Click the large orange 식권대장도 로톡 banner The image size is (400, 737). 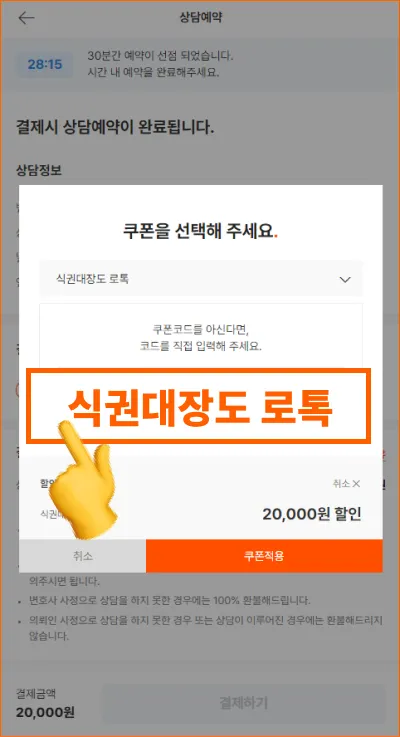click(x=198, y=406)
